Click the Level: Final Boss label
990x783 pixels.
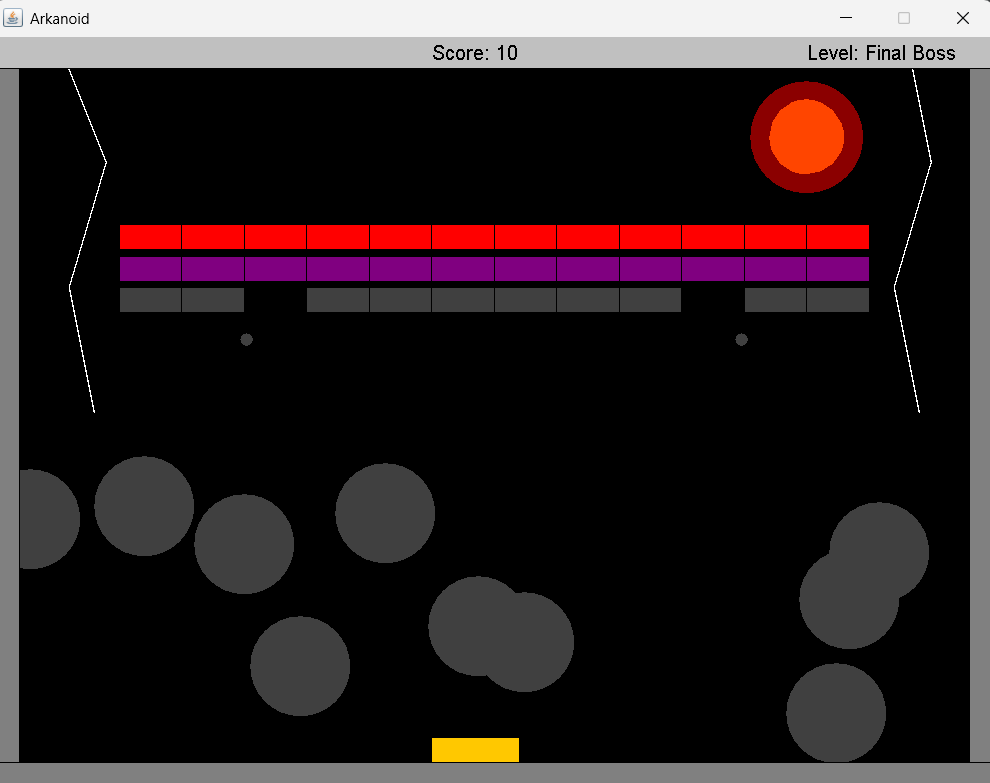pos(881,53)
